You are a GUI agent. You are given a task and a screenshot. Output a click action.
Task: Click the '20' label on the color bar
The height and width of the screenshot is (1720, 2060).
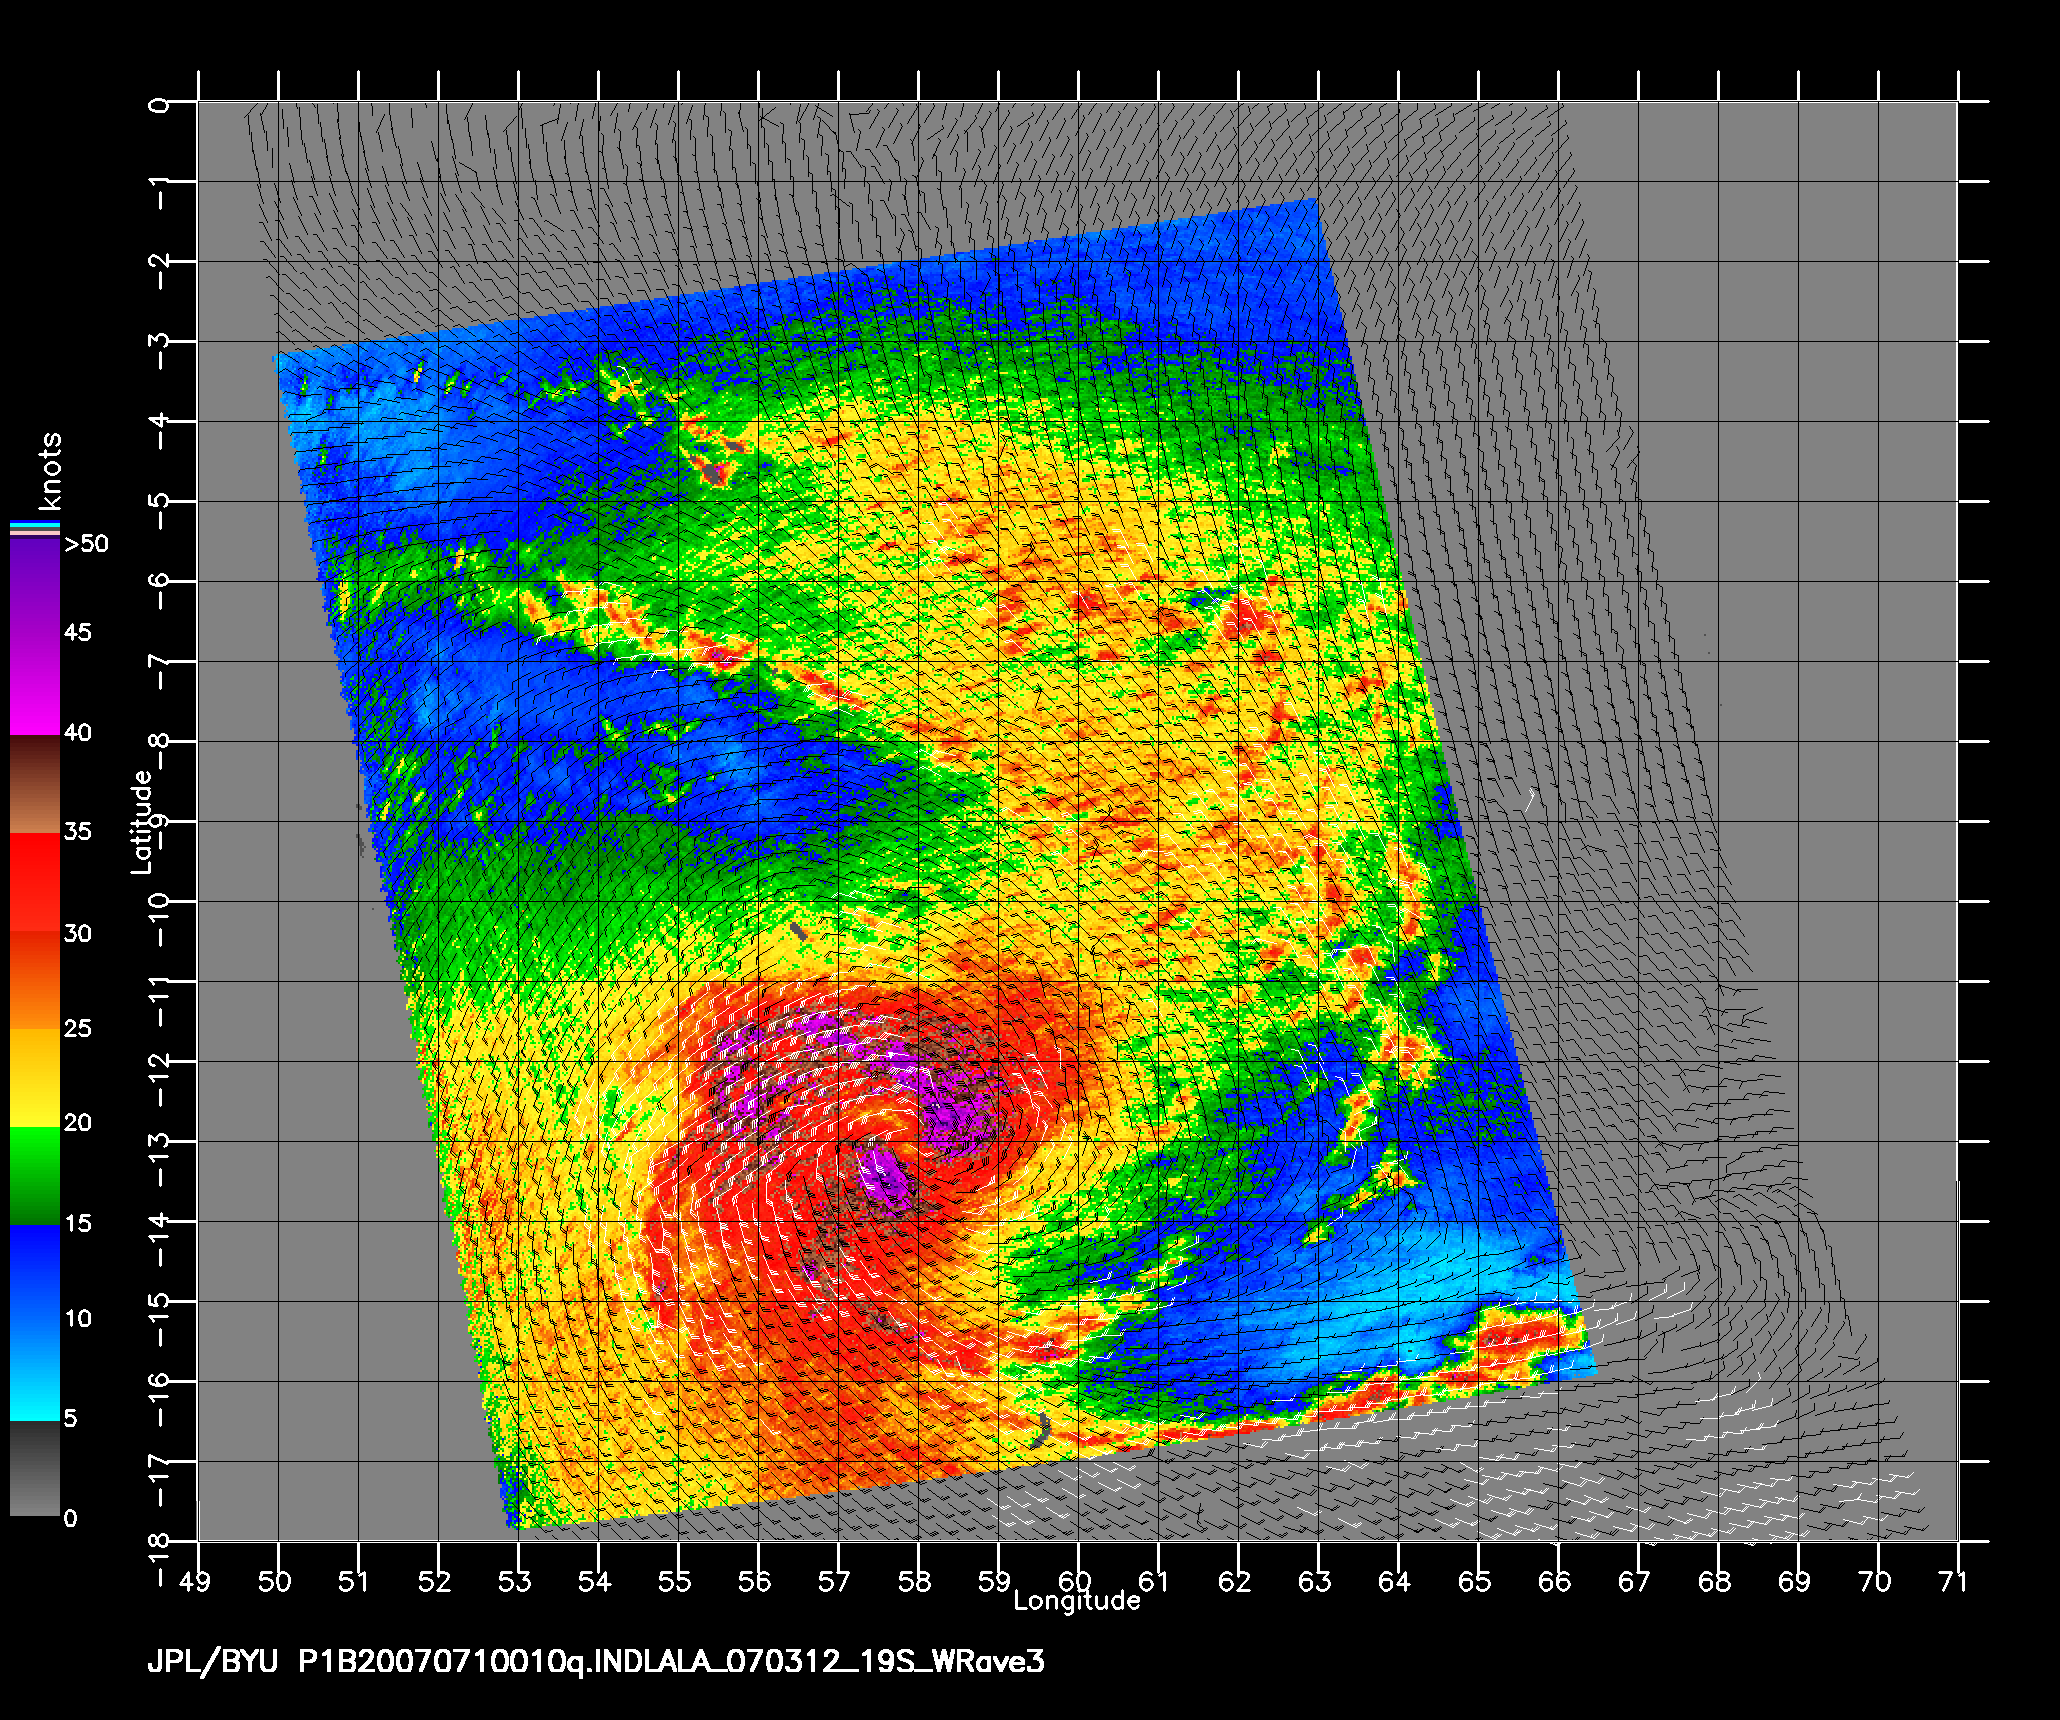coord(77,1122)
